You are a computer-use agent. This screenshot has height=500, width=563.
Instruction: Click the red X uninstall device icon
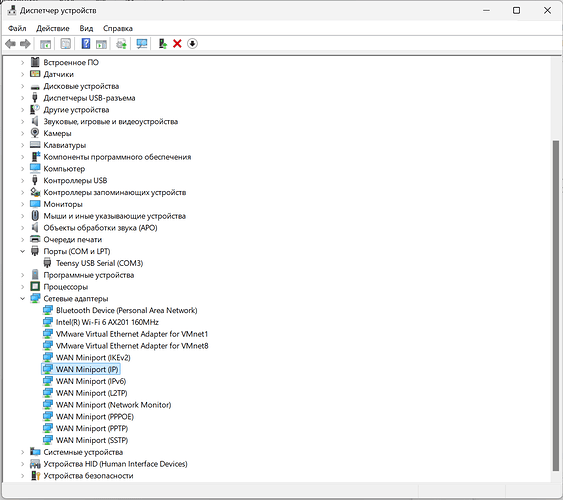(177, 44)
